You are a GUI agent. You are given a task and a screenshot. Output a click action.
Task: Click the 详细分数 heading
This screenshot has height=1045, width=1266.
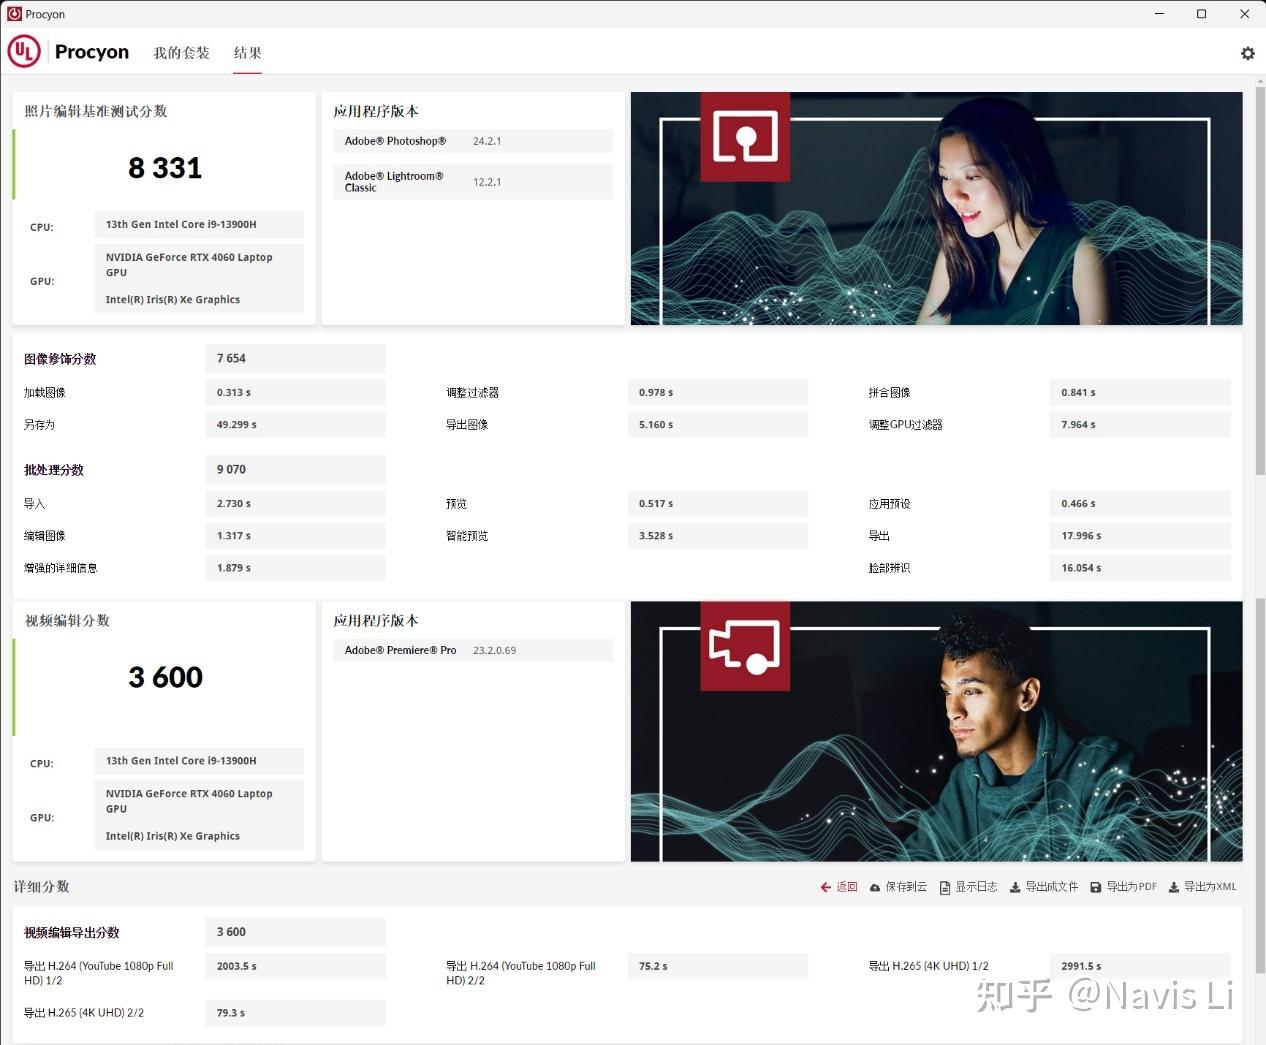pos(41,887)
